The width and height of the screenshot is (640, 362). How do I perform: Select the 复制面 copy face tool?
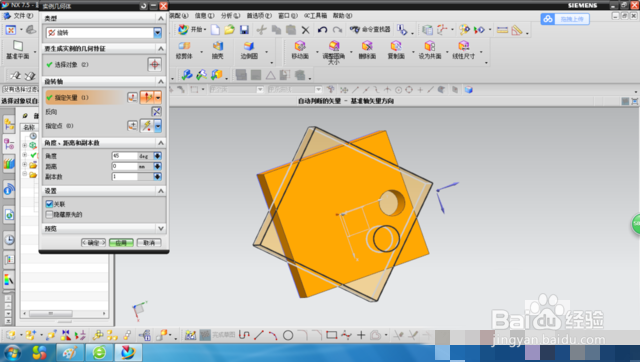tap(396, 50)
